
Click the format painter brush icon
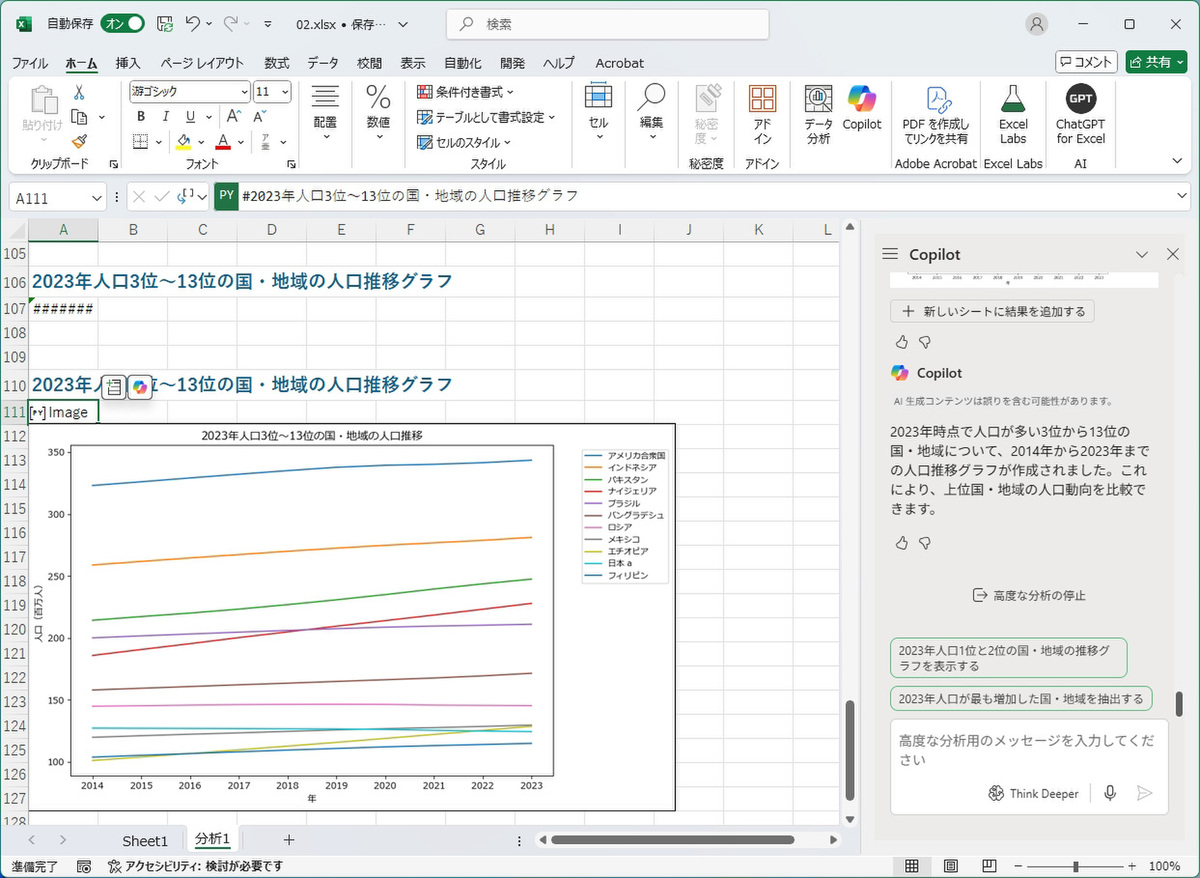point(79,142)
